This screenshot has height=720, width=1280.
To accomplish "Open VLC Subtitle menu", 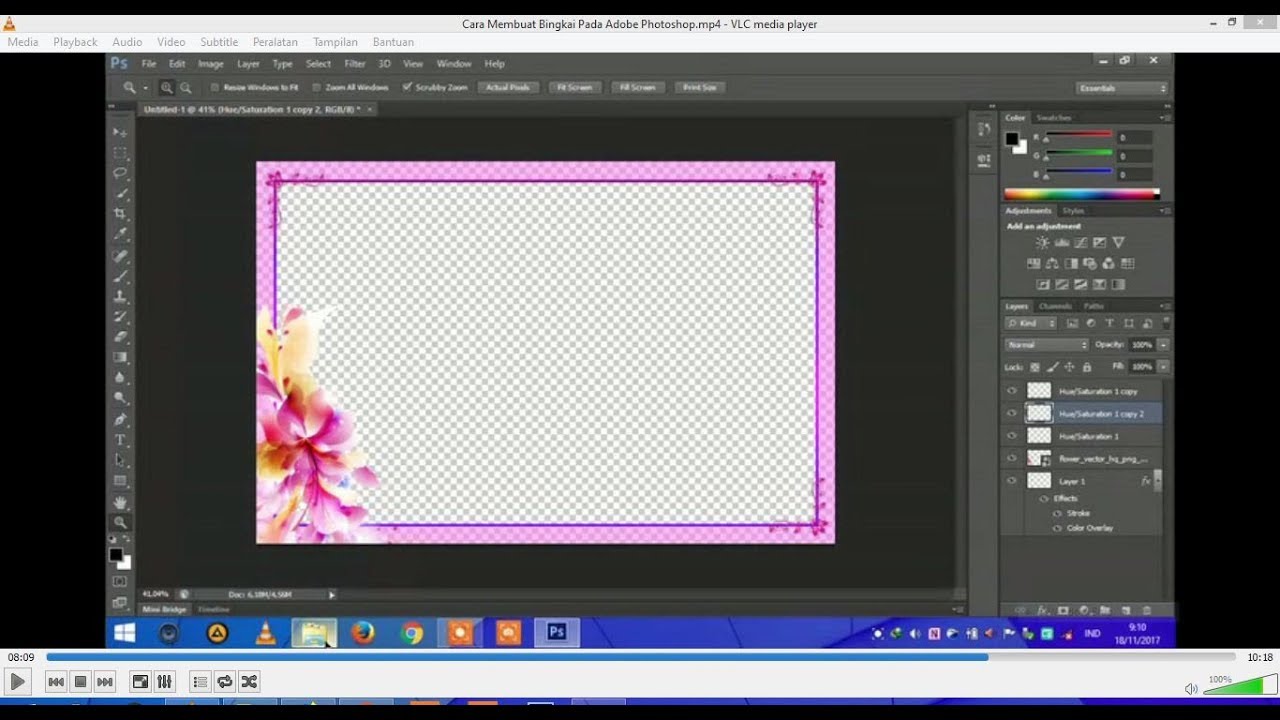I will [219, 42].
